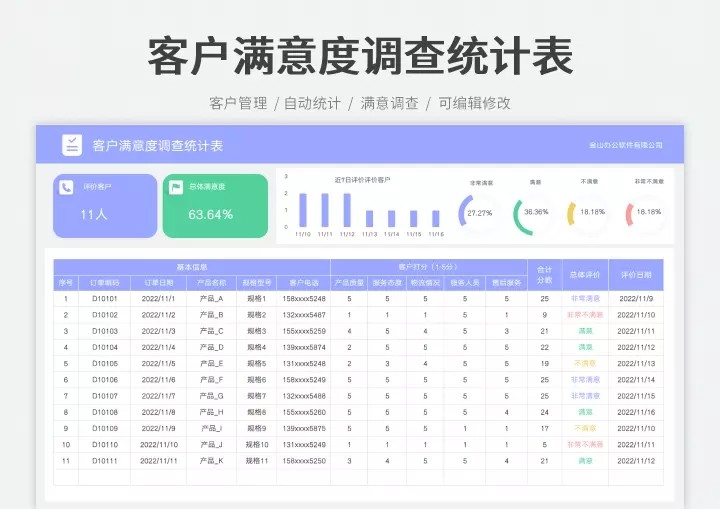Select phone cell 132xxxx5487
Image resolution: width=720 pixels, height=509 pixels.
(304, 315)
